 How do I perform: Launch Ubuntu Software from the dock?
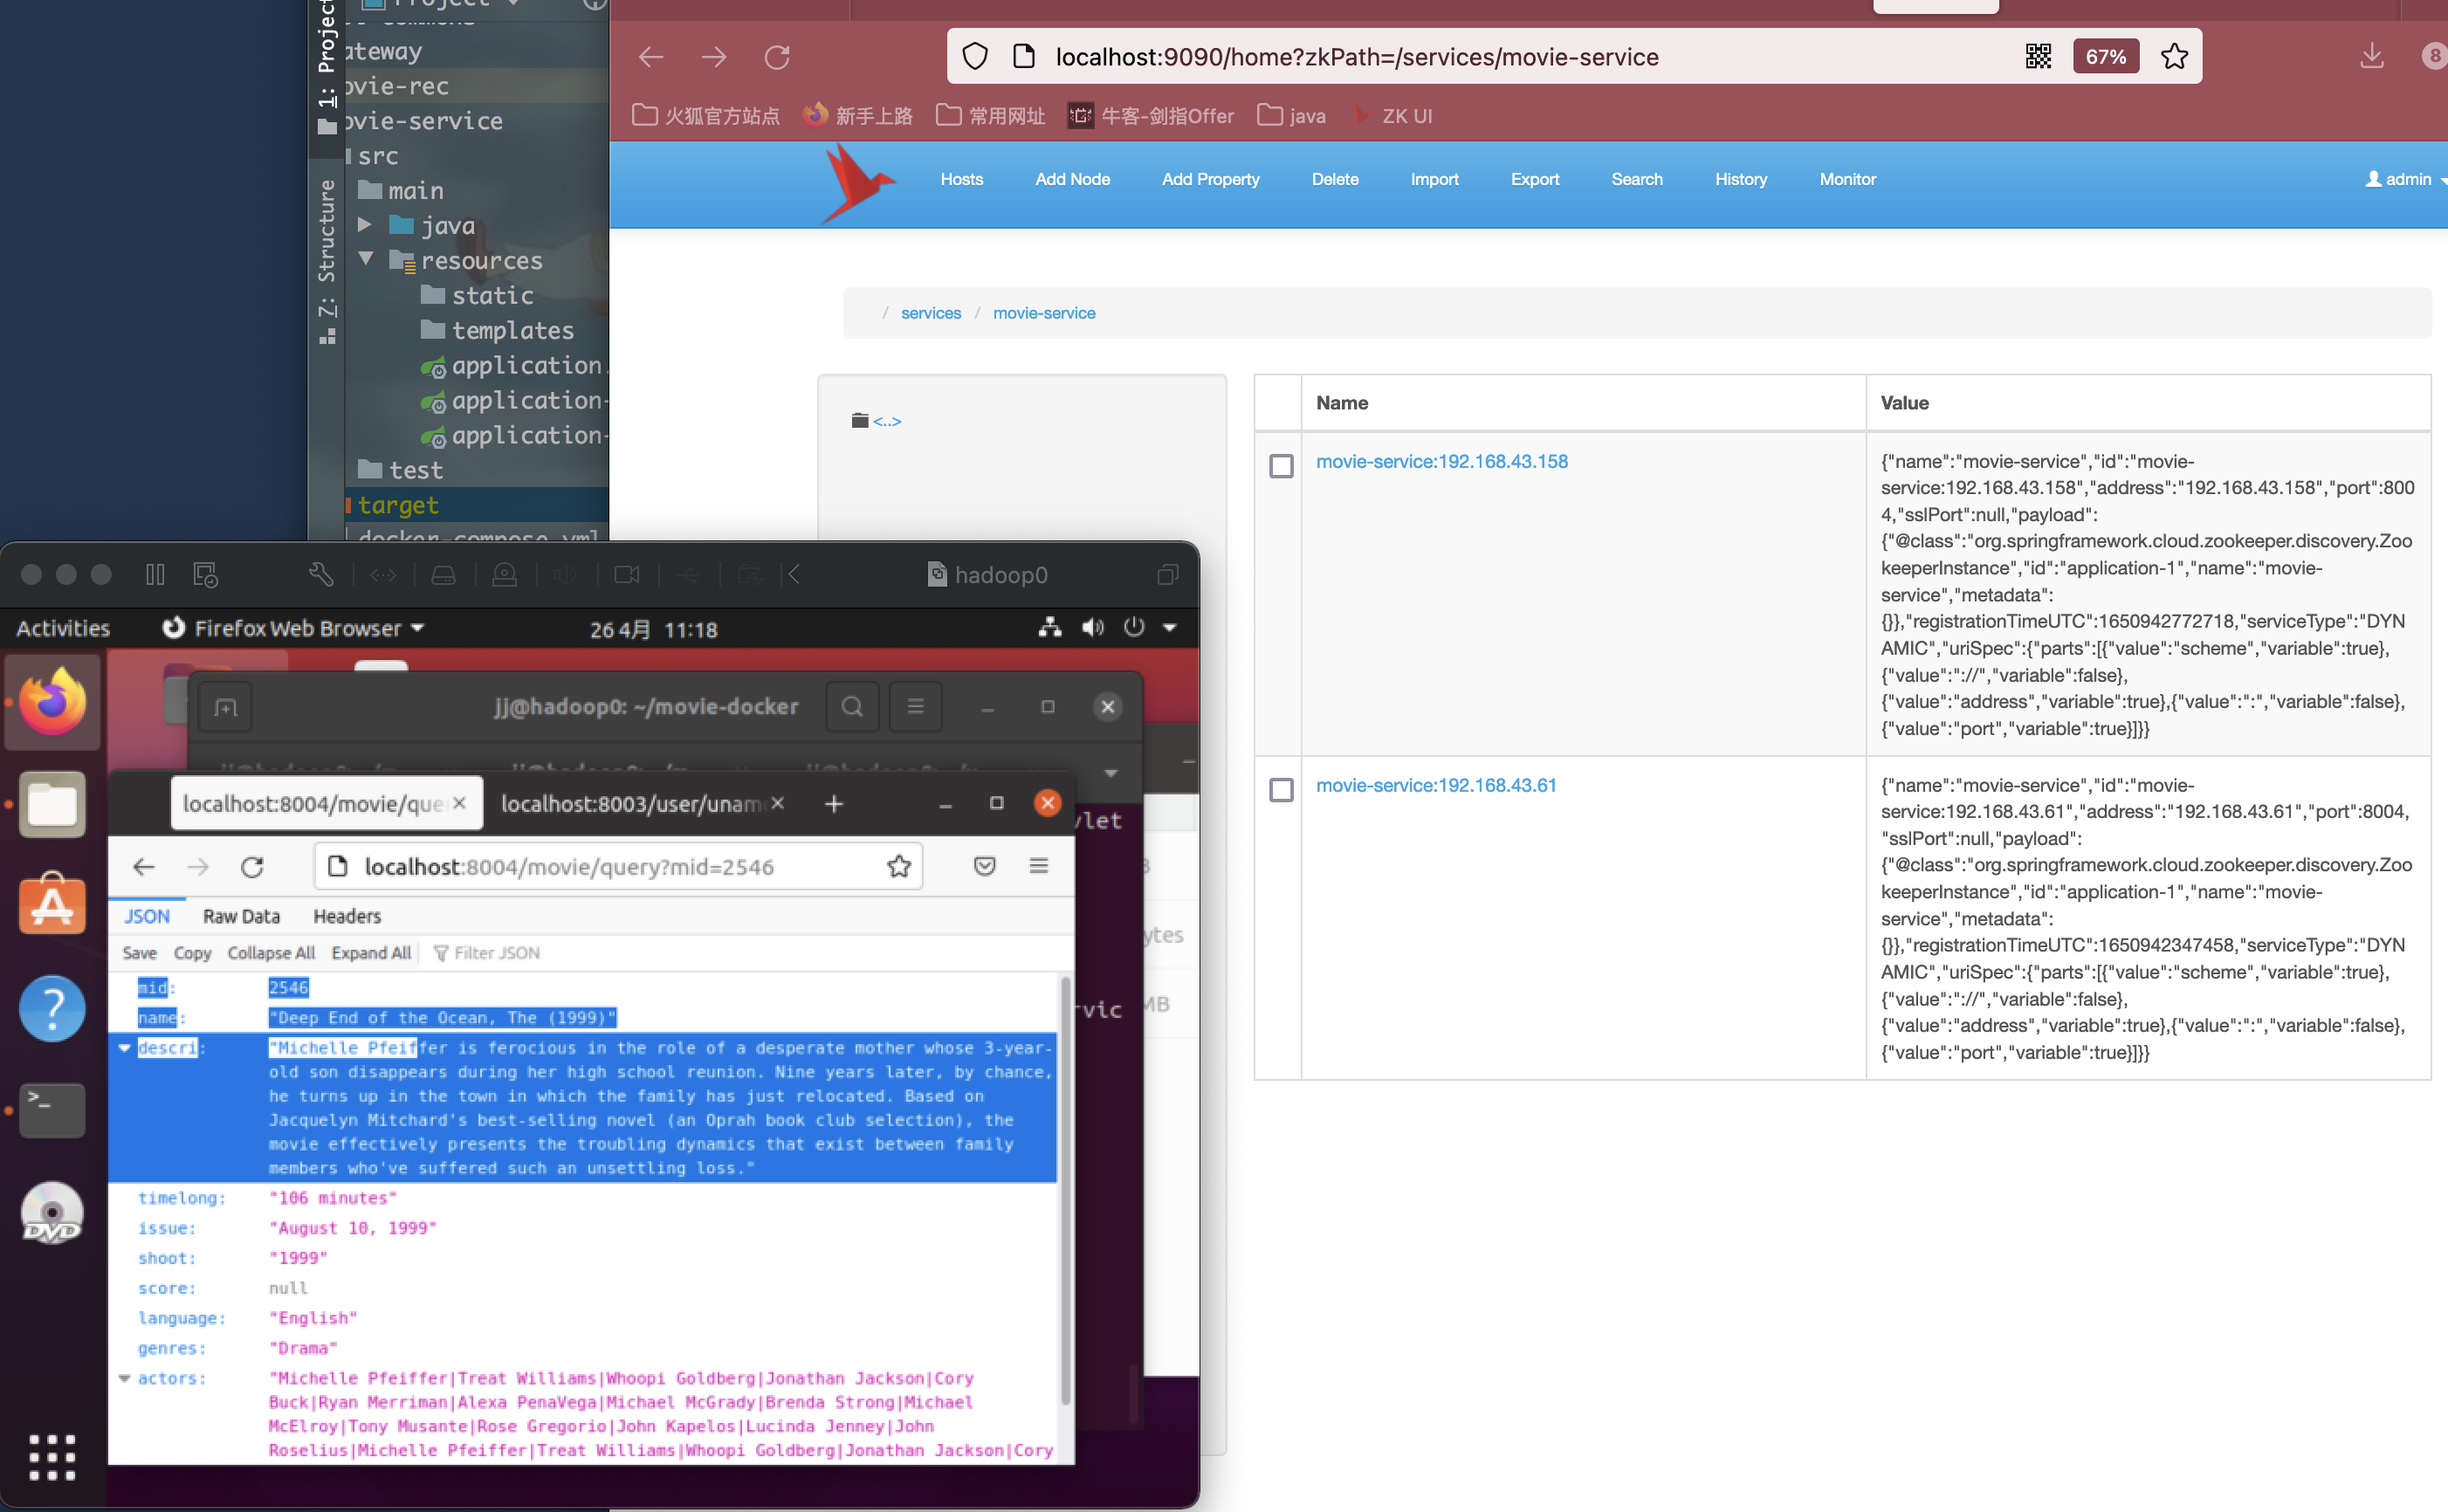point(51,904)
